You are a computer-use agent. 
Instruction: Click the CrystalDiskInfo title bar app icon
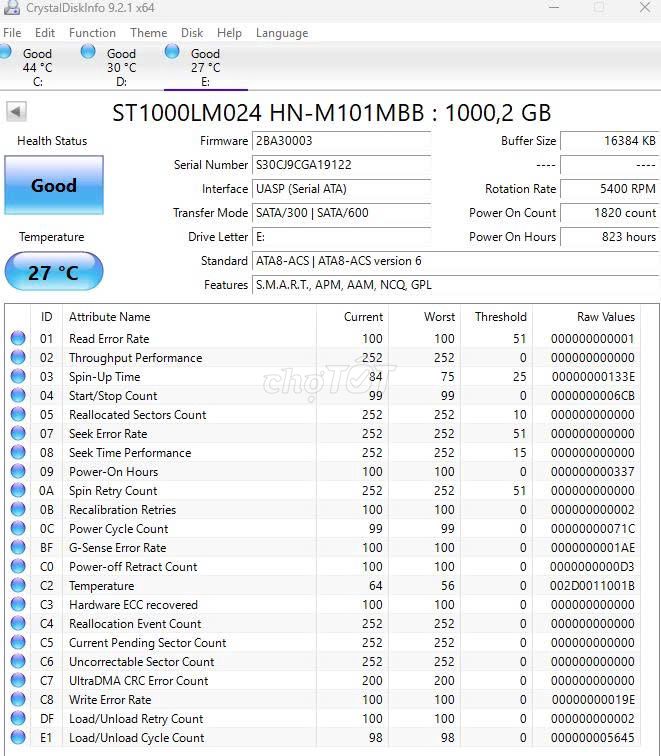pyautogui.click(x=12, y=7)
